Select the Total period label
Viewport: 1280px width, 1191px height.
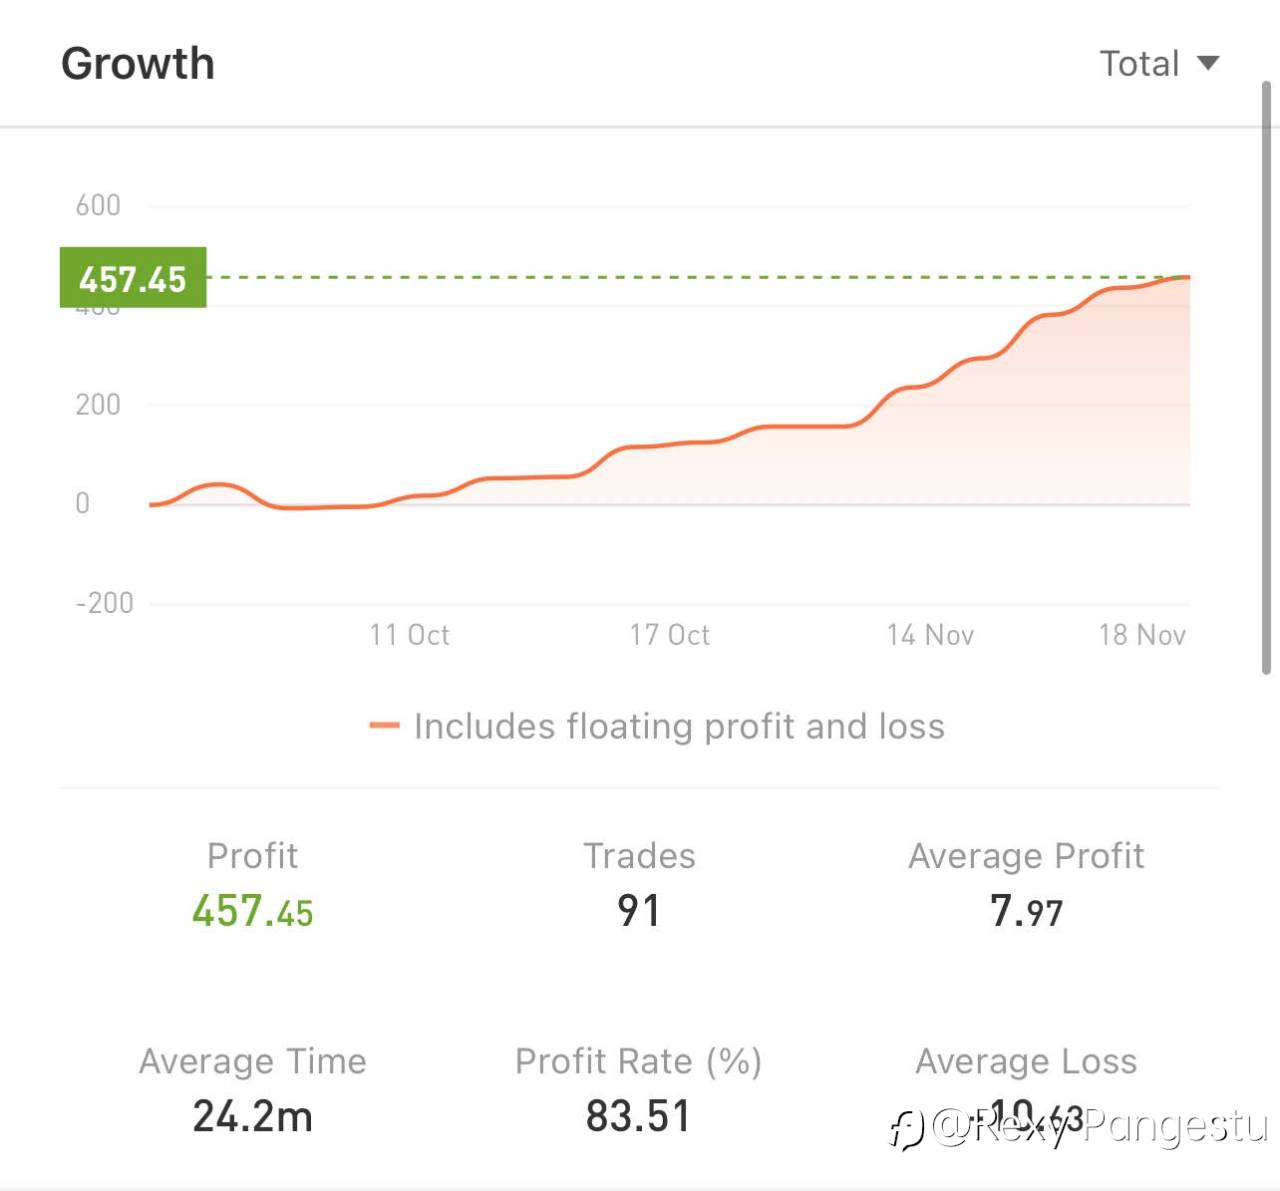tap(1139, 63)
